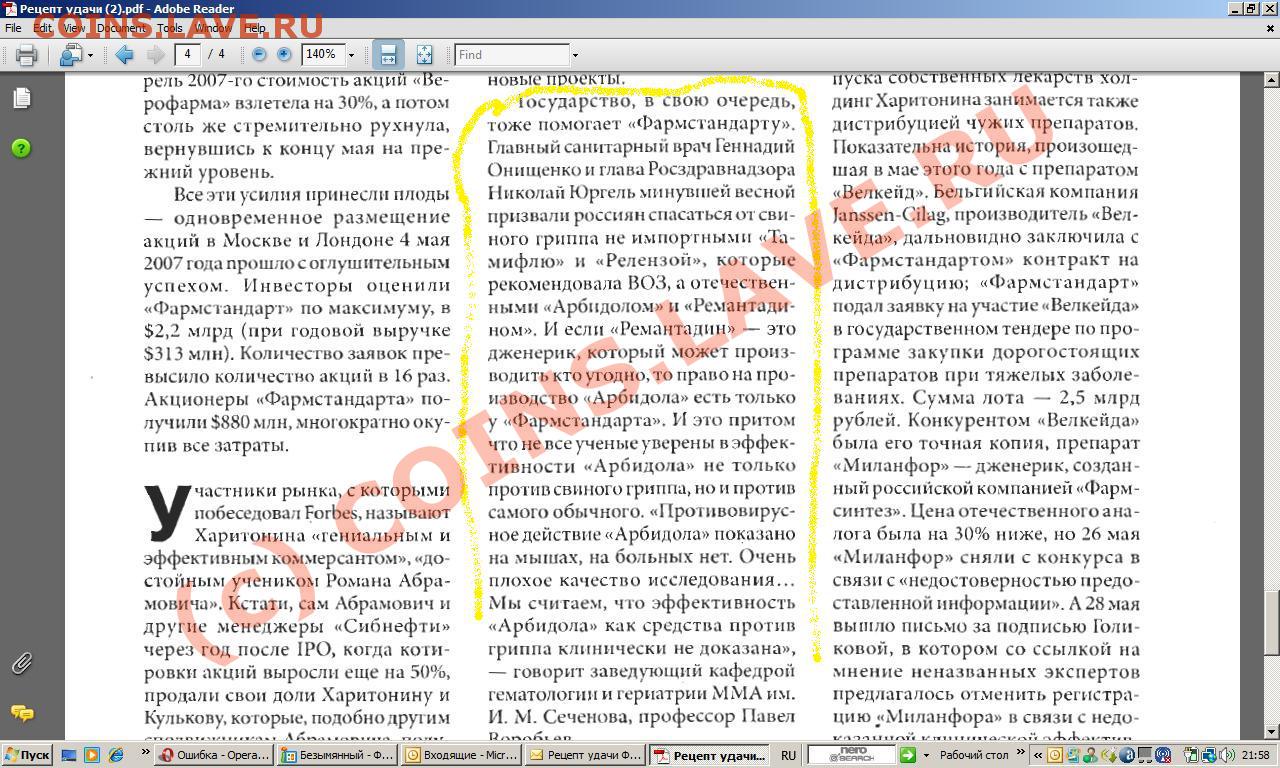Click the messenger person tray icon
The image size is (1280, 768).
coord(1090,756)
